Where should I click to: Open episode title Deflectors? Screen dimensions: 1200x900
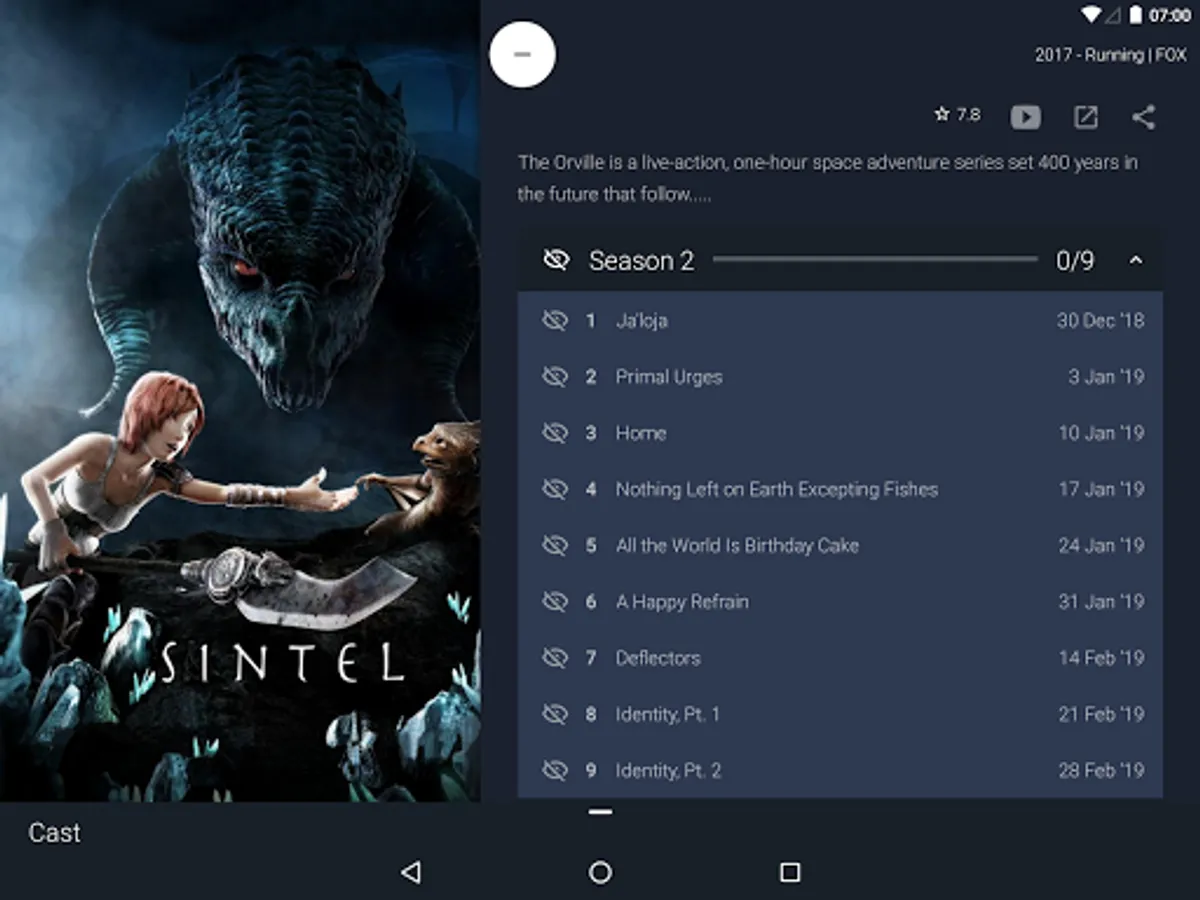[x=657, y=657]
